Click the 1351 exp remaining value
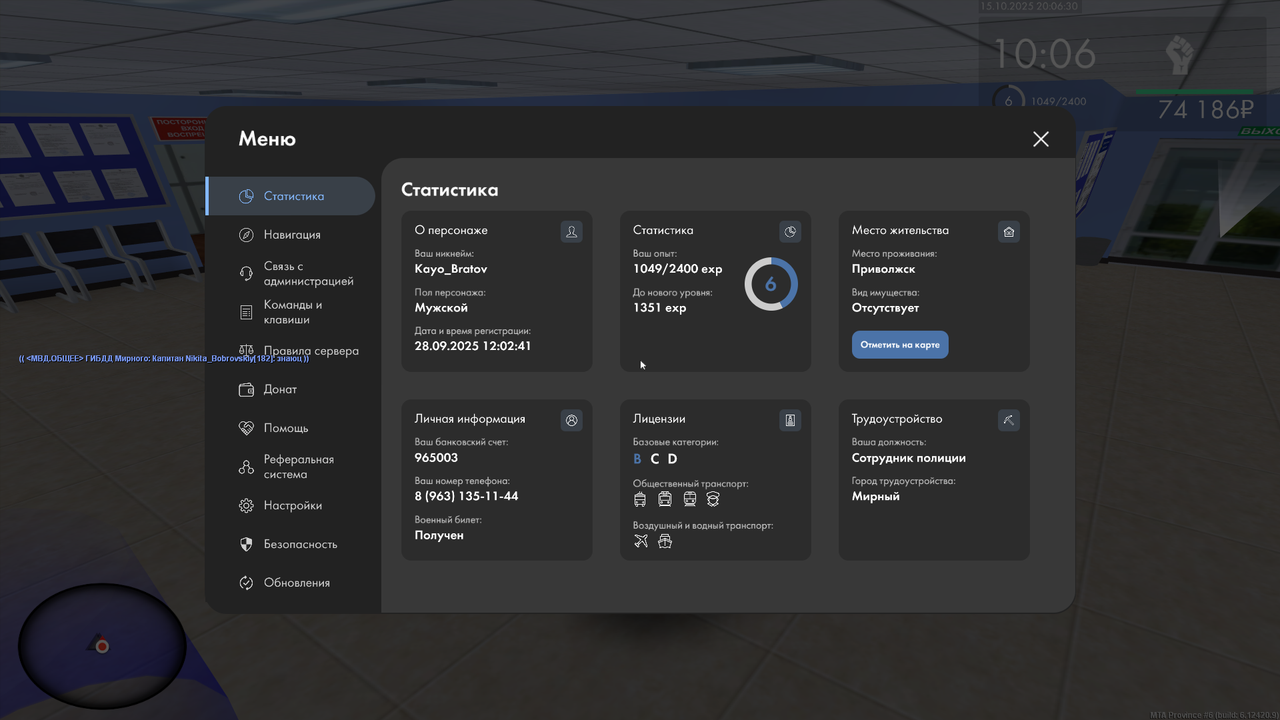The height and width of the screenshot is (720, 1280). pos(660,308)
